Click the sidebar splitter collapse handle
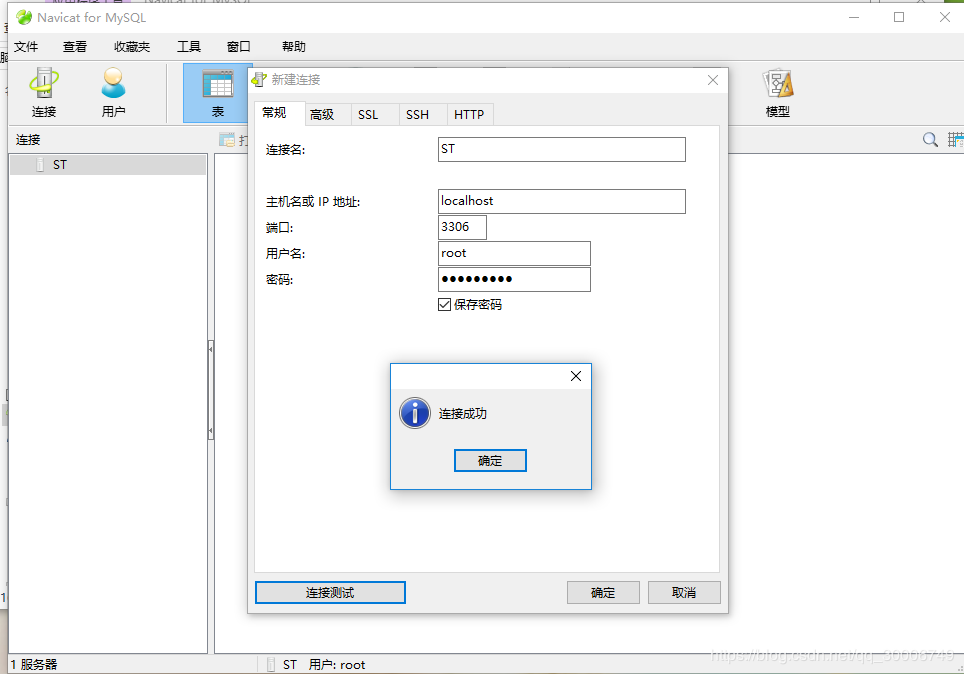Screen dimensions: 964x674 pos(211,348)
